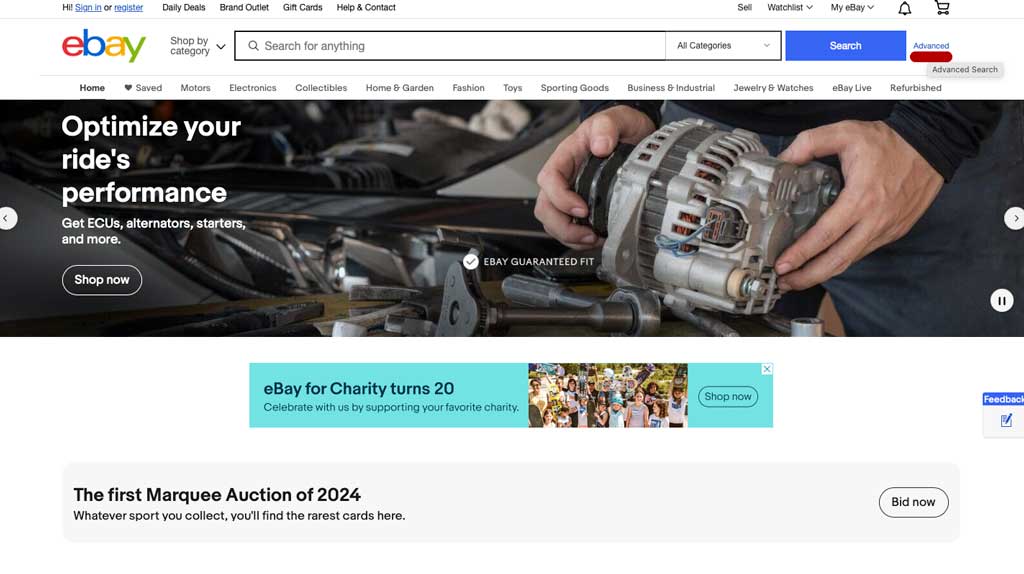Click the Feedback pencil icon
Viewport: 1024px width, 574px height.
(x=1006, y=421)
